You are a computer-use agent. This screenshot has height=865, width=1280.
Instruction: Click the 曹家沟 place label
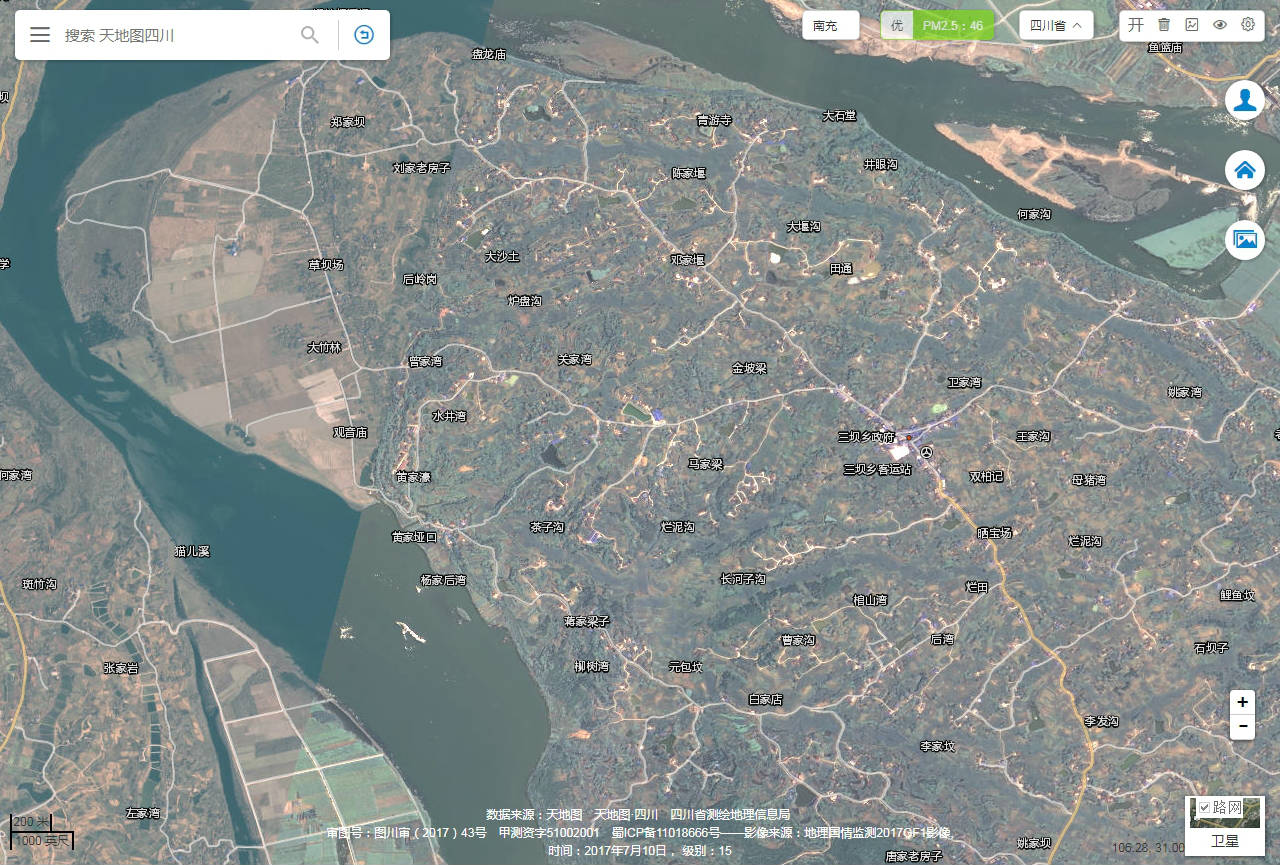(798, 640)
